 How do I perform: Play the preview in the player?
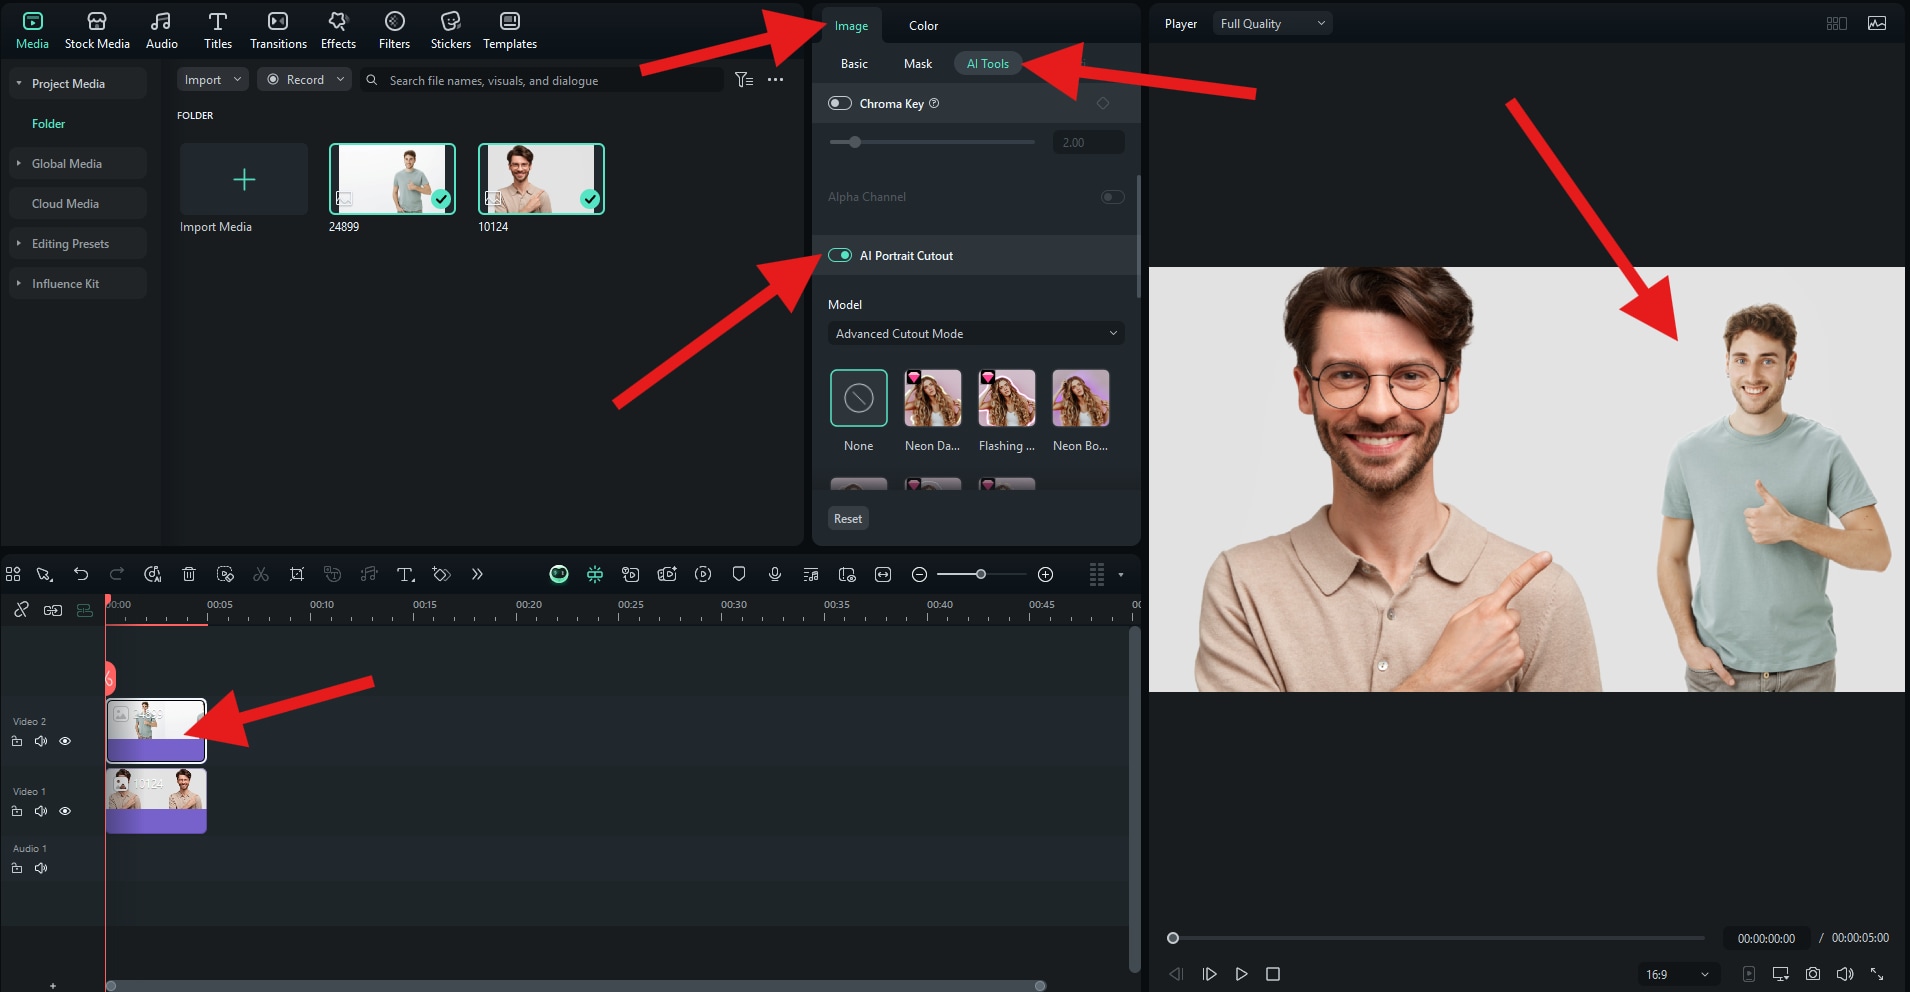(x=1241, y=974)
